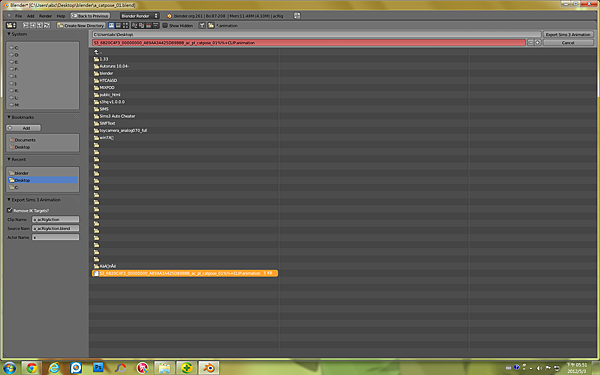Go back to previous folder icon
The image size is (600, 375).
pos(26,25)
